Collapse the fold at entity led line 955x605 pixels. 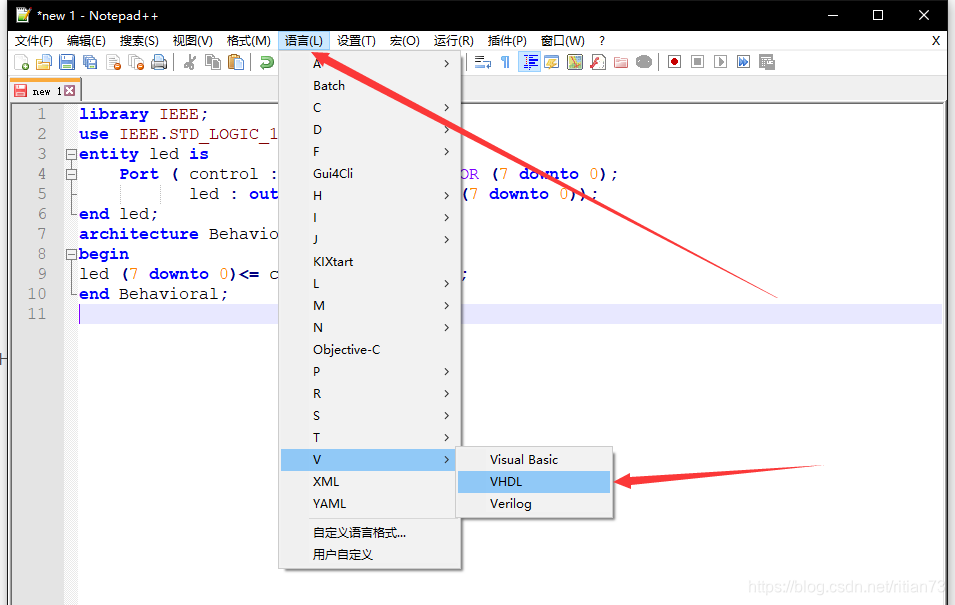point(71,154)
